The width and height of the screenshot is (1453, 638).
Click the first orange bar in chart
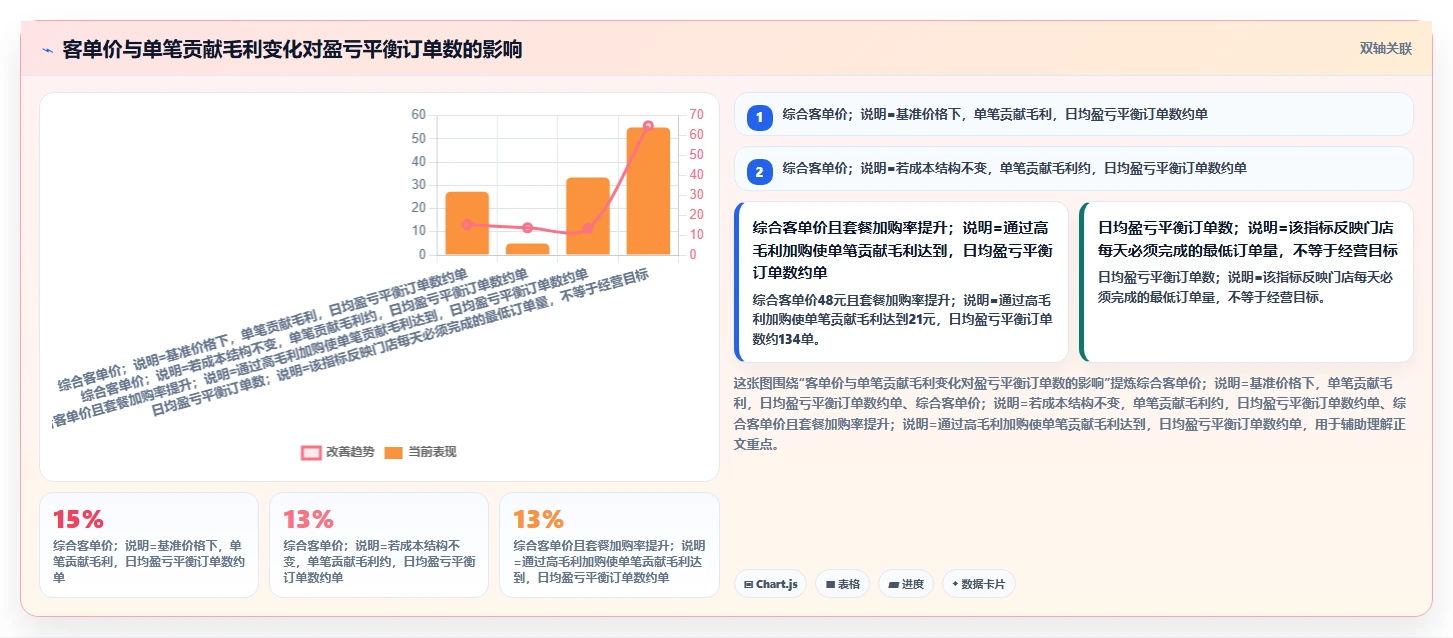[467, 223]
